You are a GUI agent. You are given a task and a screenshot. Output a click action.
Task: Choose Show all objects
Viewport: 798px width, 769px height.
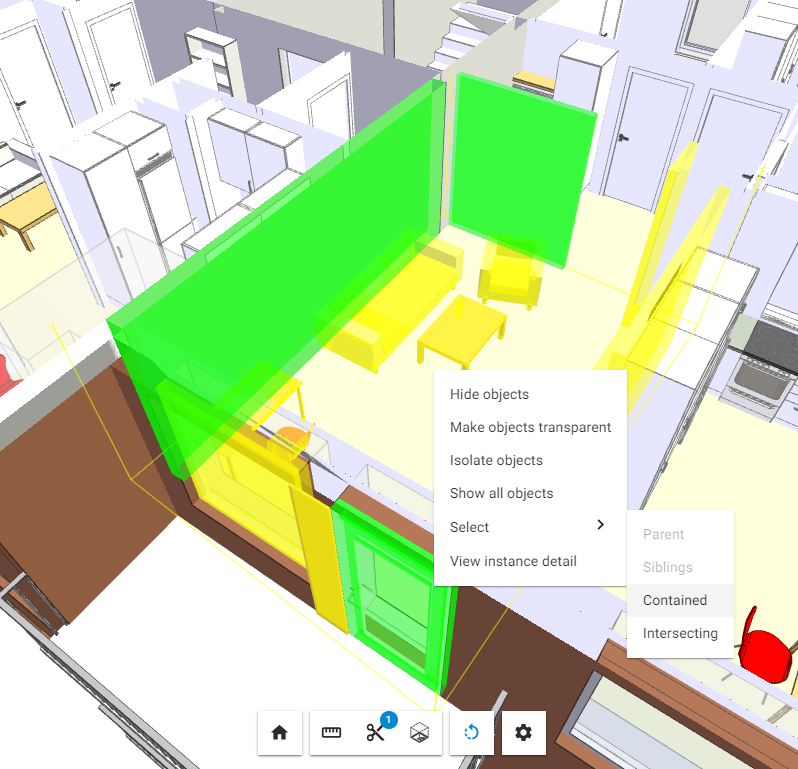click(x=530, y=494)
